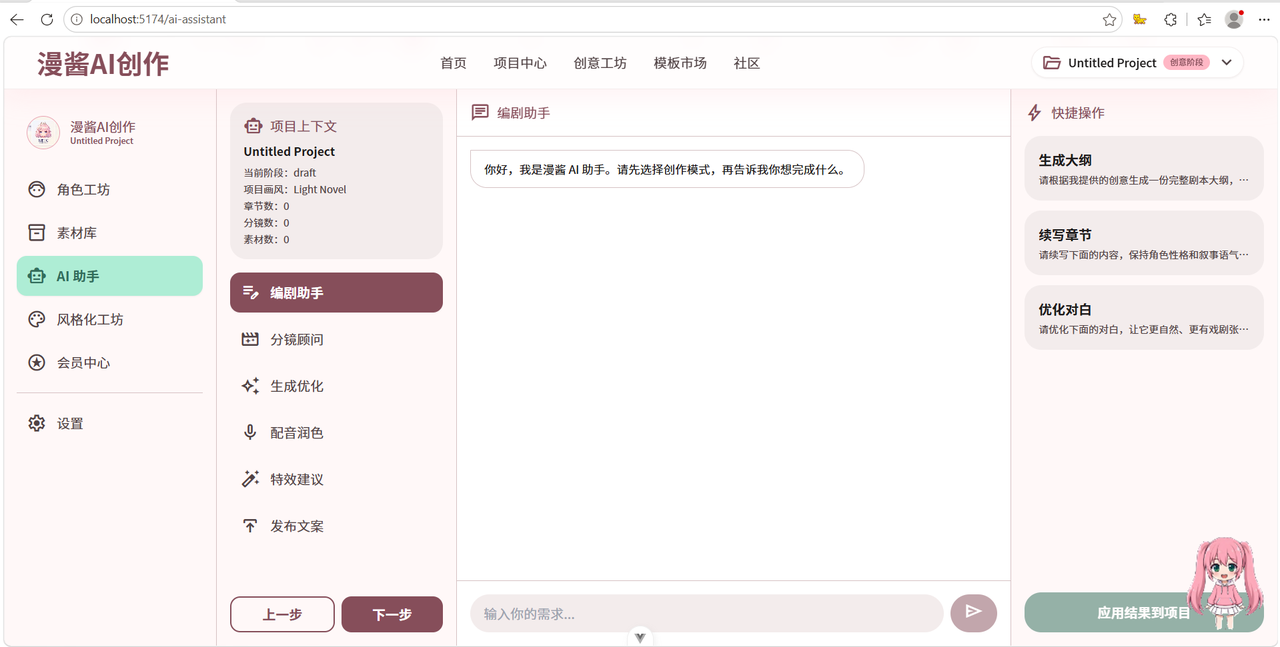The height and width of the screenshot is (647, 1280).
Task: Focus the 输入你的需求 input field
Action: coord(707,613)
